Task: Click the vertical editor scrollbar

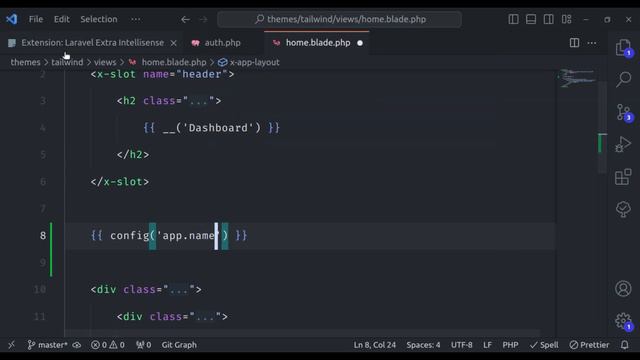Action: pos(602,127)
